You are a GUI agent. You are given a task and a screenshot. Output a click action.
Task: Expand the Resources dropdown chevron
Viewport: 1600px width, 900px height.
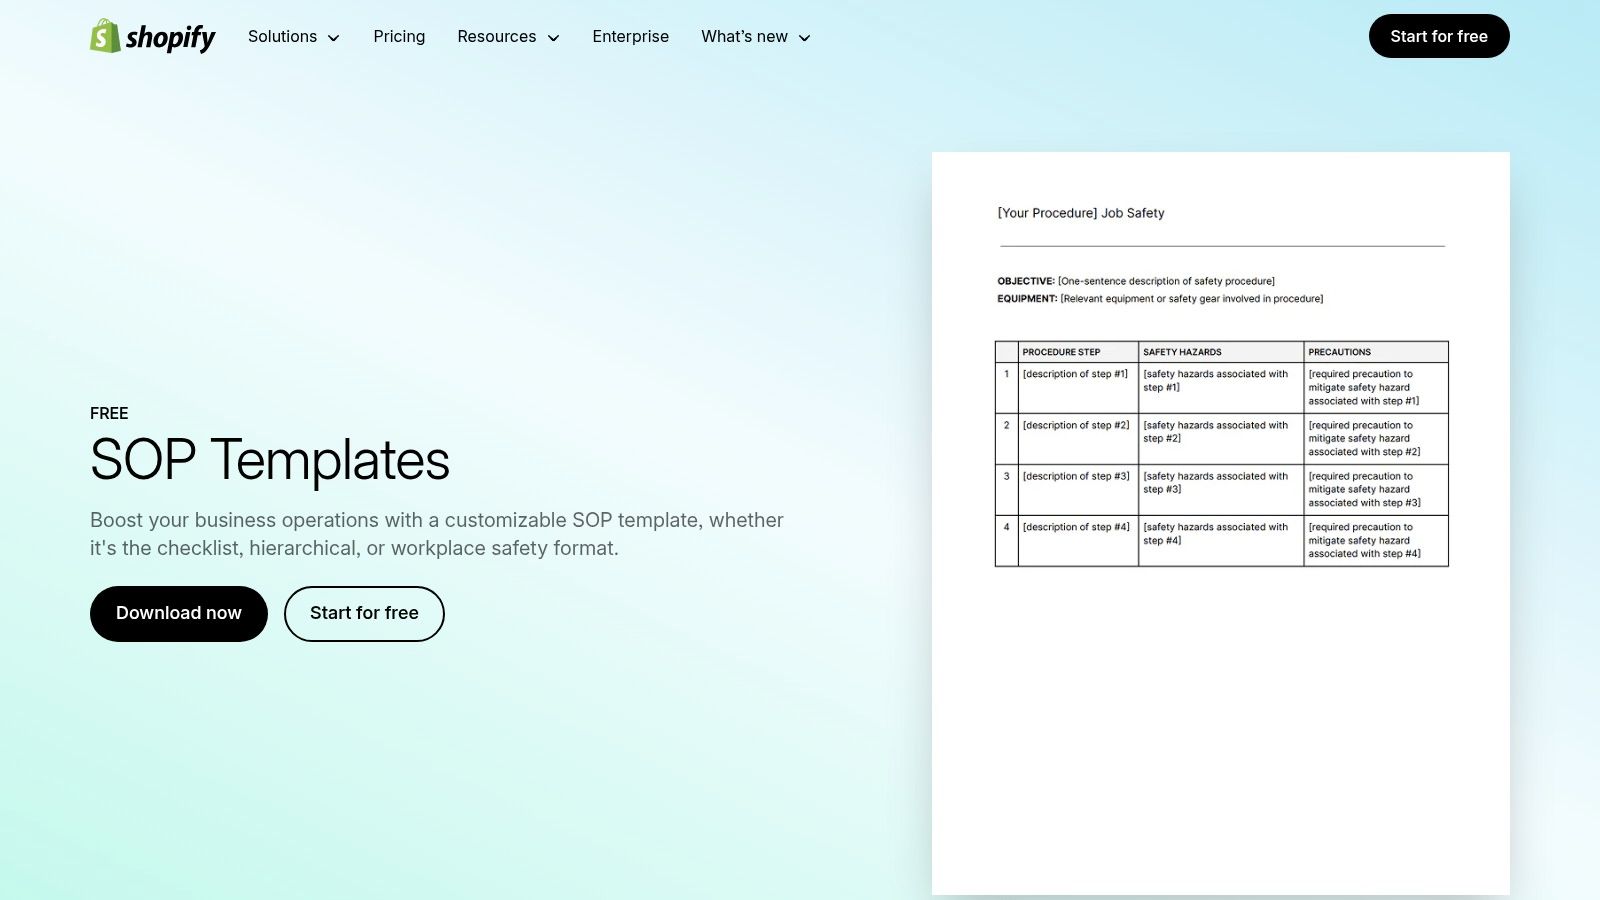click(x=554, y=37)
